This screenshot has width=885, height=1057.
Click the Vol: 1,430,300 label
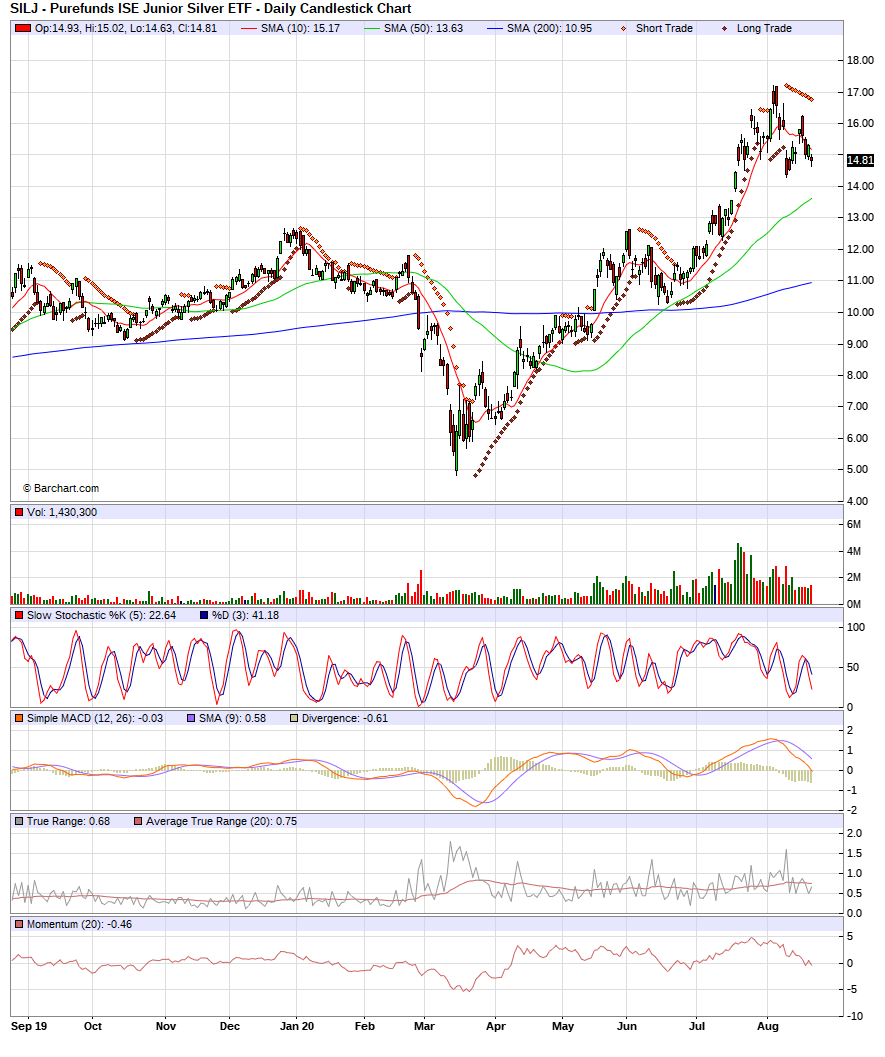62,512
